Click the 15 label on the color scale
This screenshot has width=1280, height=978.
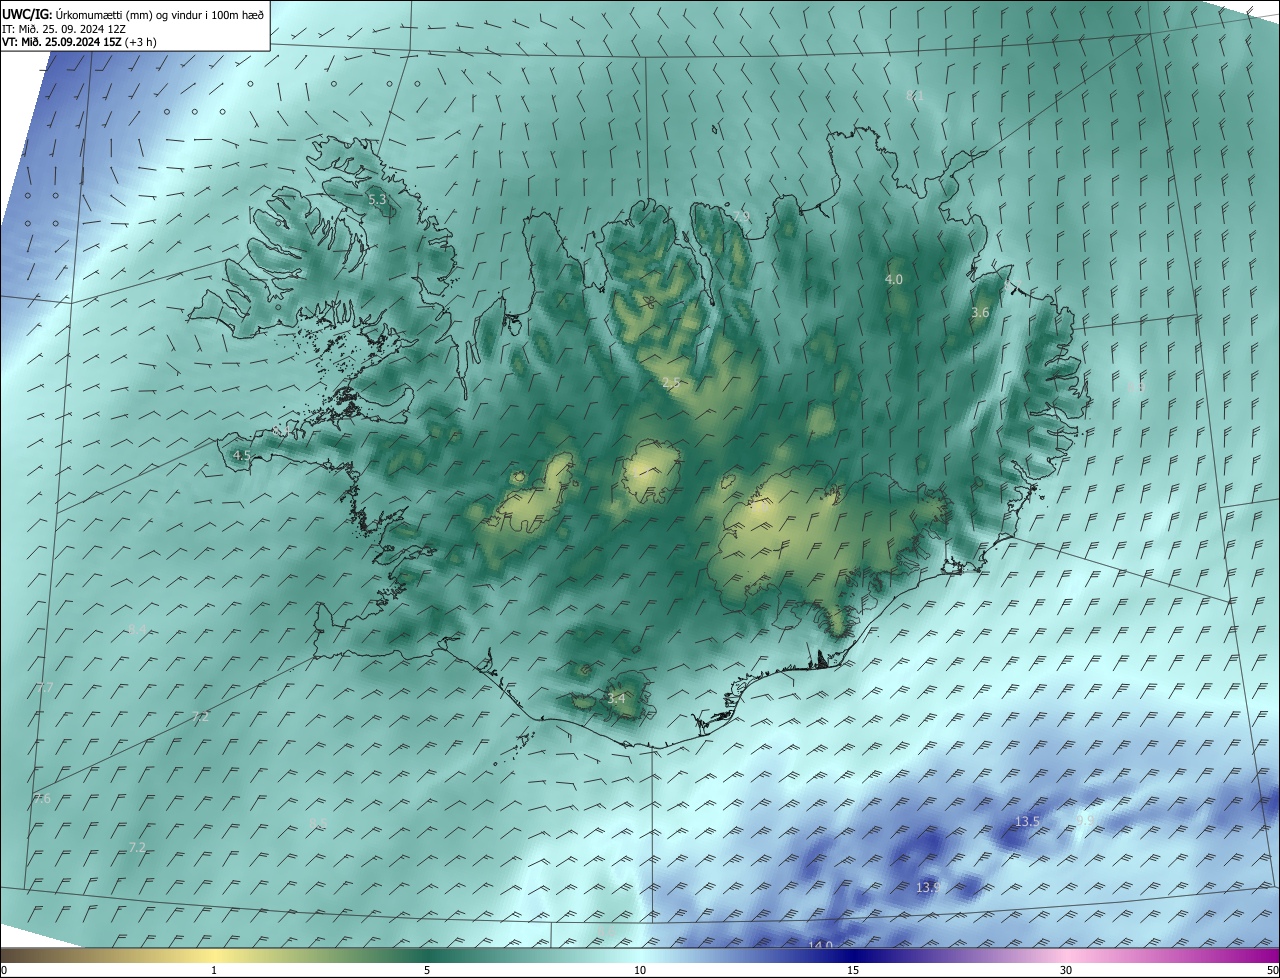[853, 970]
